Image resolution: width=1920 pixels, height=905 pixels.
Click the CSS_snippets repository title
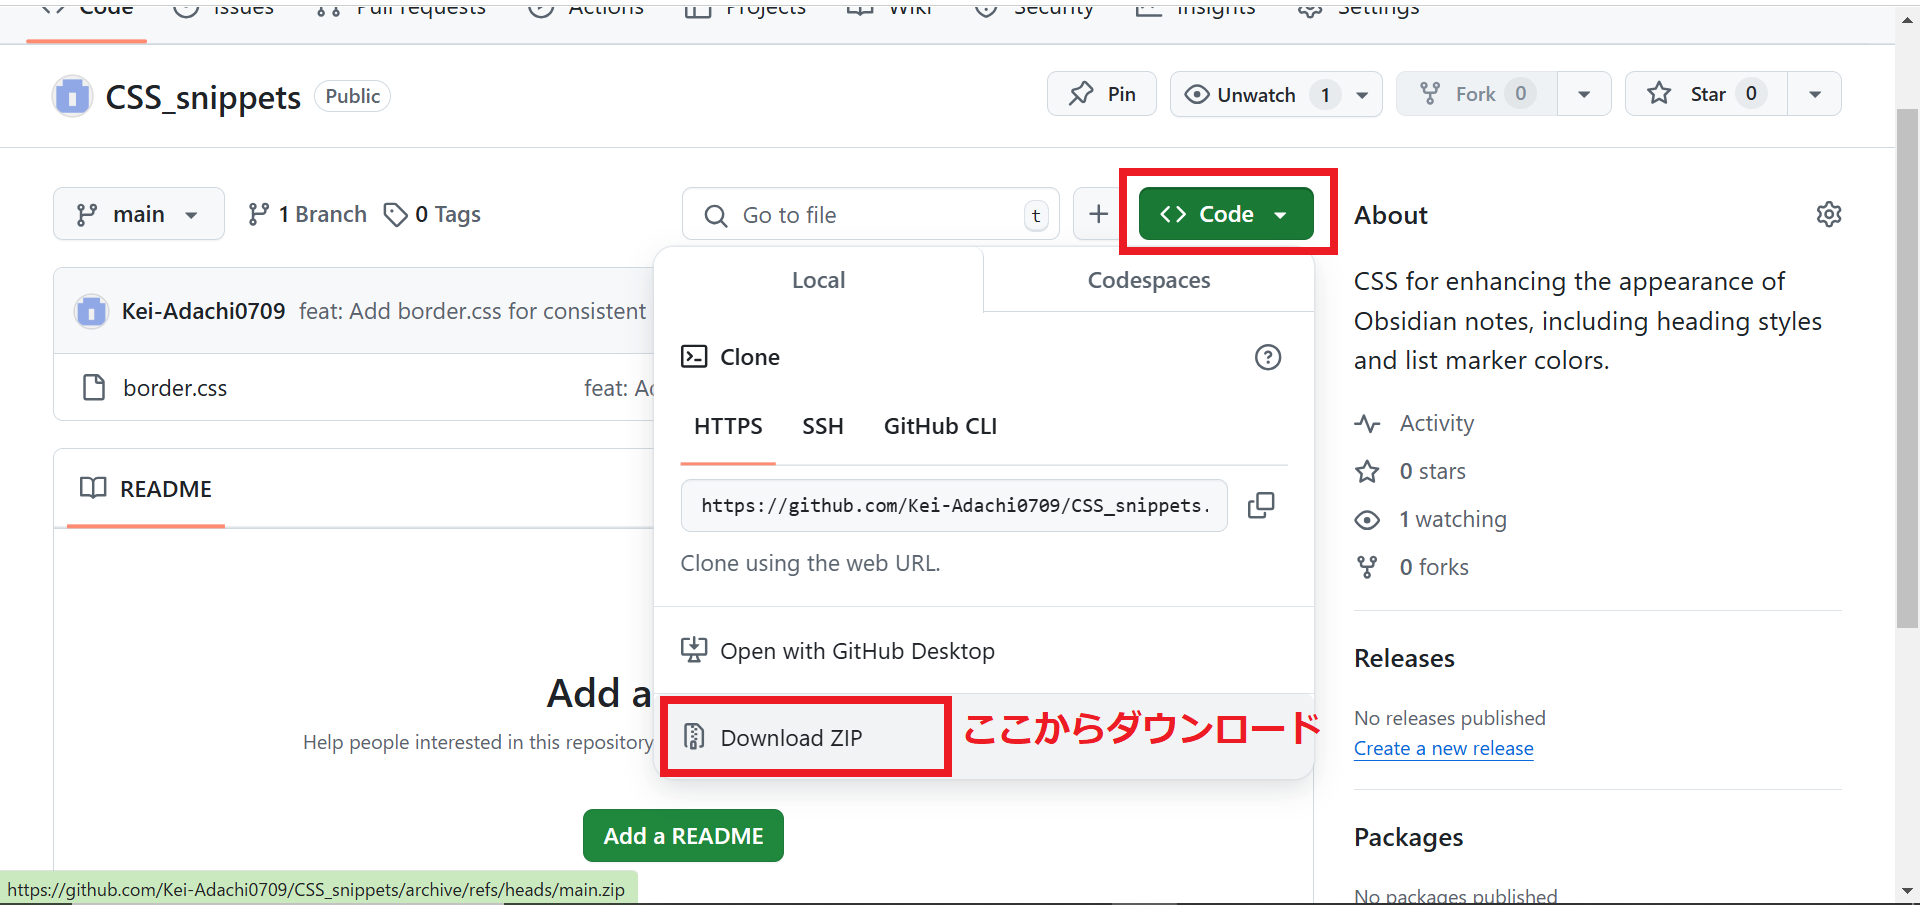(x=203, y=97)
